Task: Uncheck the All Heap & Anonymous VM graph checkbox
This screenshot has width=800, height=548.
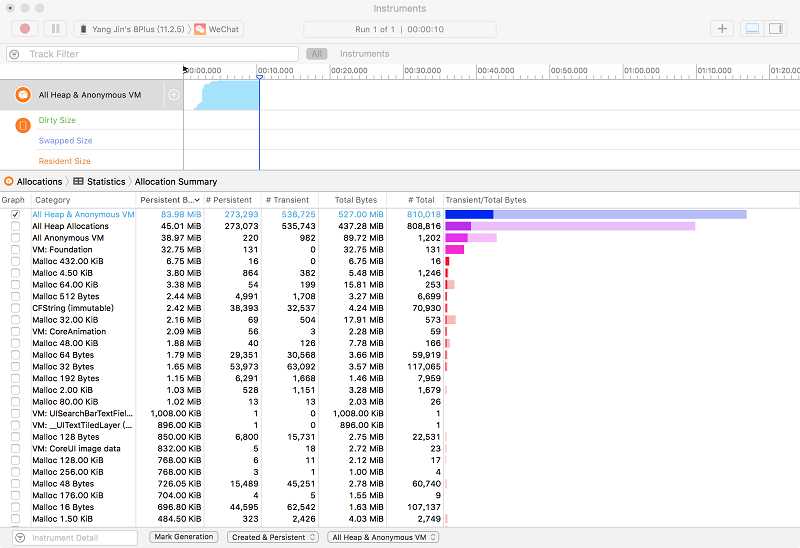Action: pos(15,215)
